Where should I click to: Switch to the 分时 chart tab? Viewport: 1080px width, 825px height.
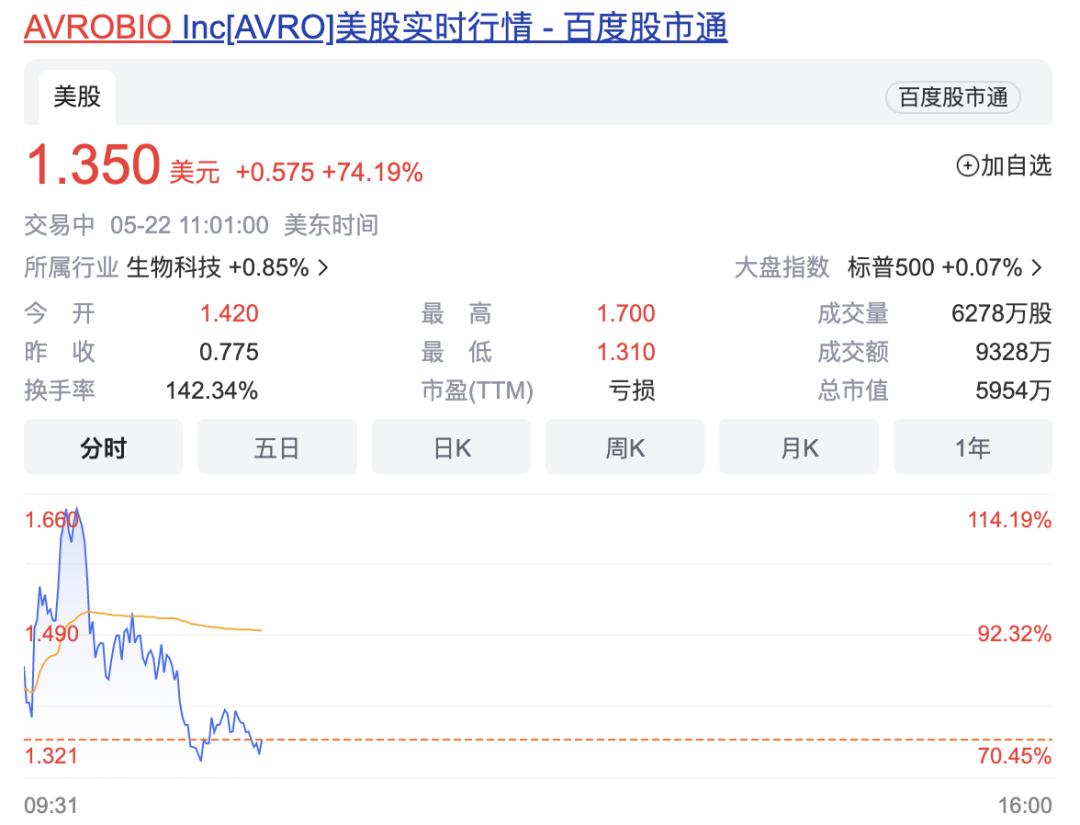click(103, 447)
